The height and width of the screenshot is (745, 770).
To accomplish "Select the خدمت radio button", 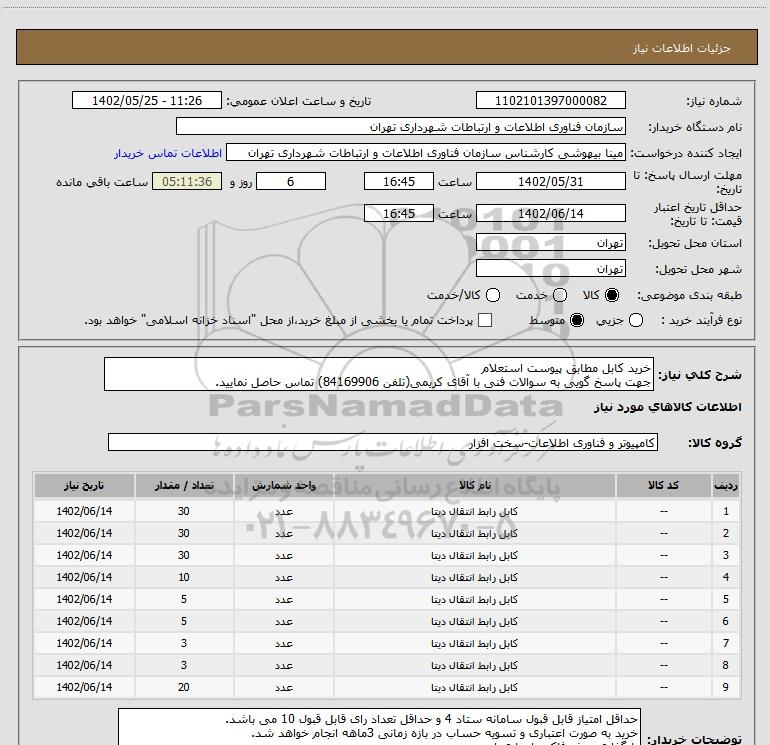I will pos(560,295).
